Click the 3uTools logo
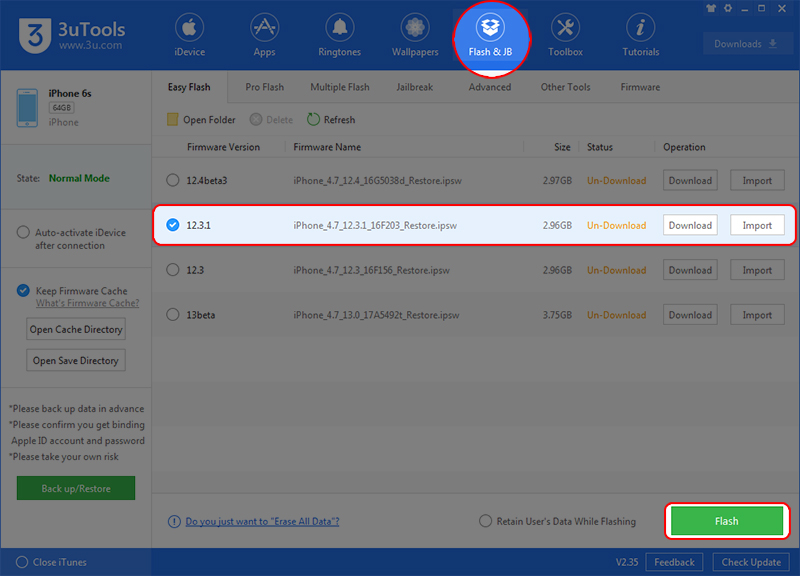The height and width of the screenshot is (576, 800). [x=72, y=35]
